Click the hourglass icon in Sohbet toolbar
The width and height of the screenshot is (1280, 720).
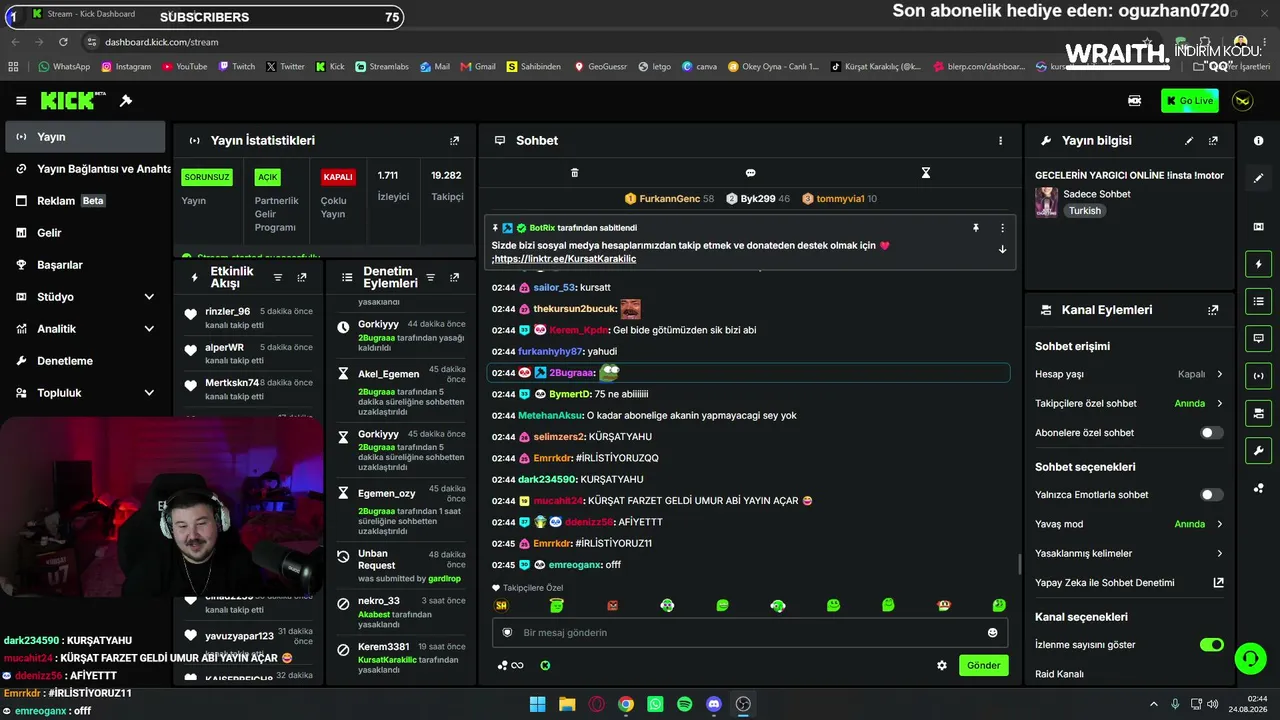pos(925,173)
